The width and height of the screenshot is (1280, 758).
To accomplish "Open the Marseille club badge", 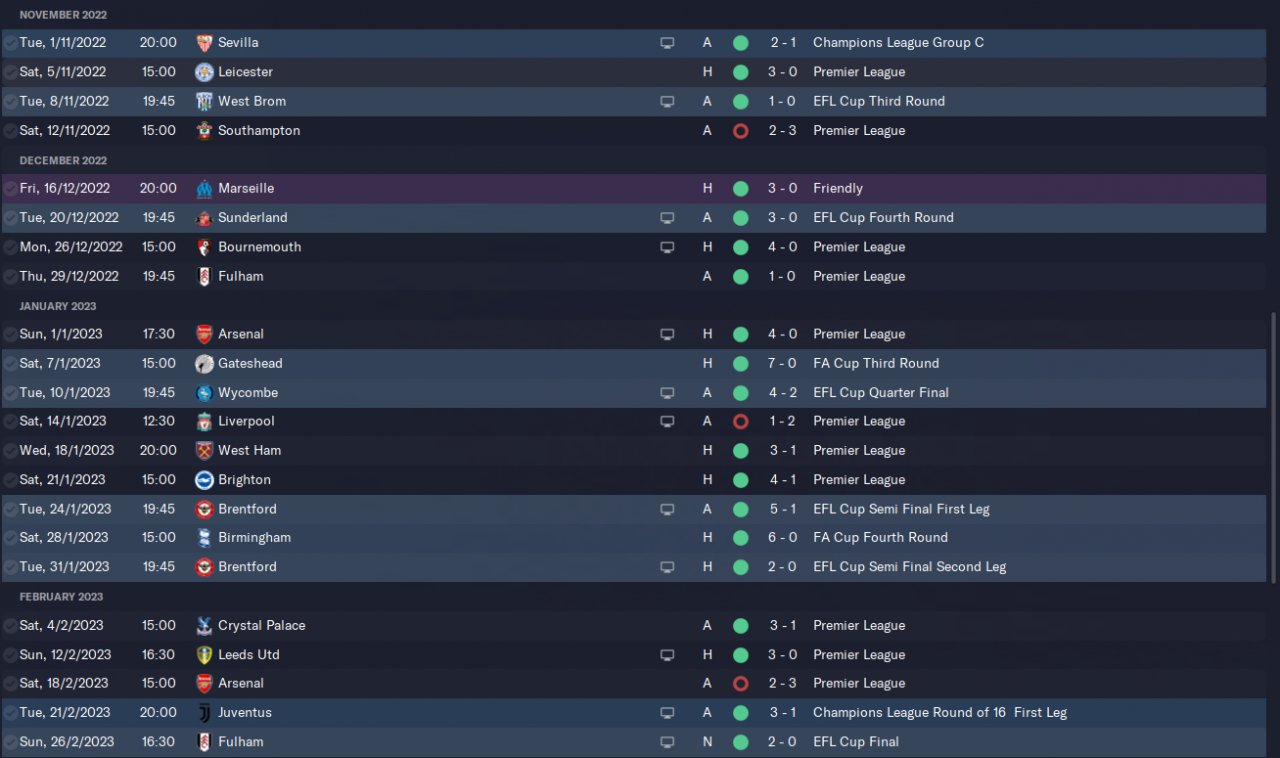I will pyautogui.click(x=204, y=189).
